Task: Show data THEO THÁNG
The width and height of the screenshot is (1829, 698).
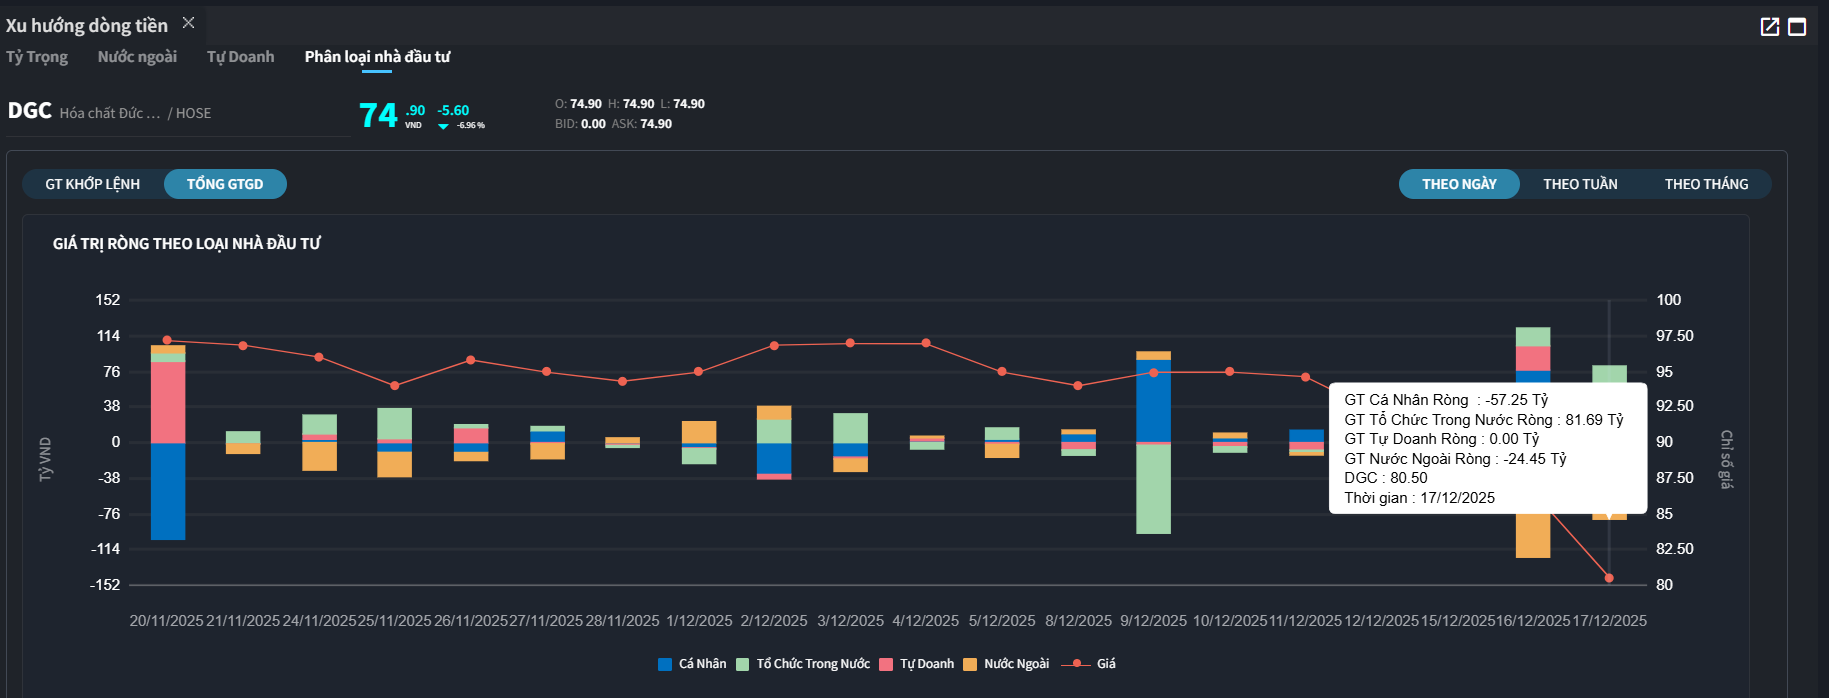Action: click(1706, 184)
